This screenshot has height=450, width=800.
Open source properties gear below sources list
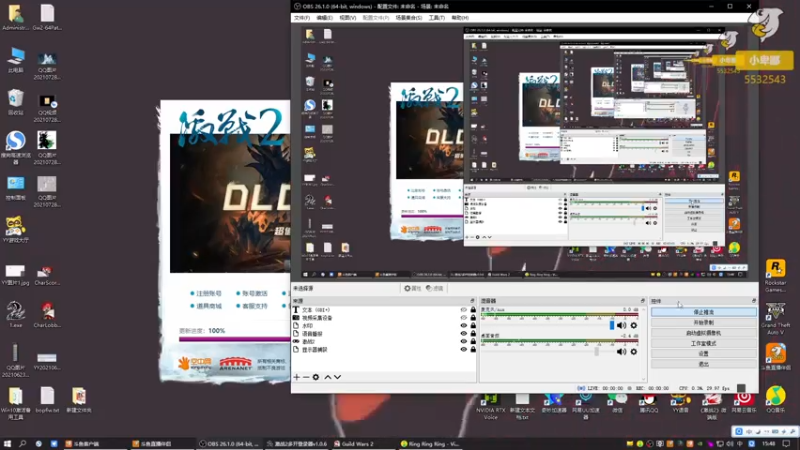point(316,377)
